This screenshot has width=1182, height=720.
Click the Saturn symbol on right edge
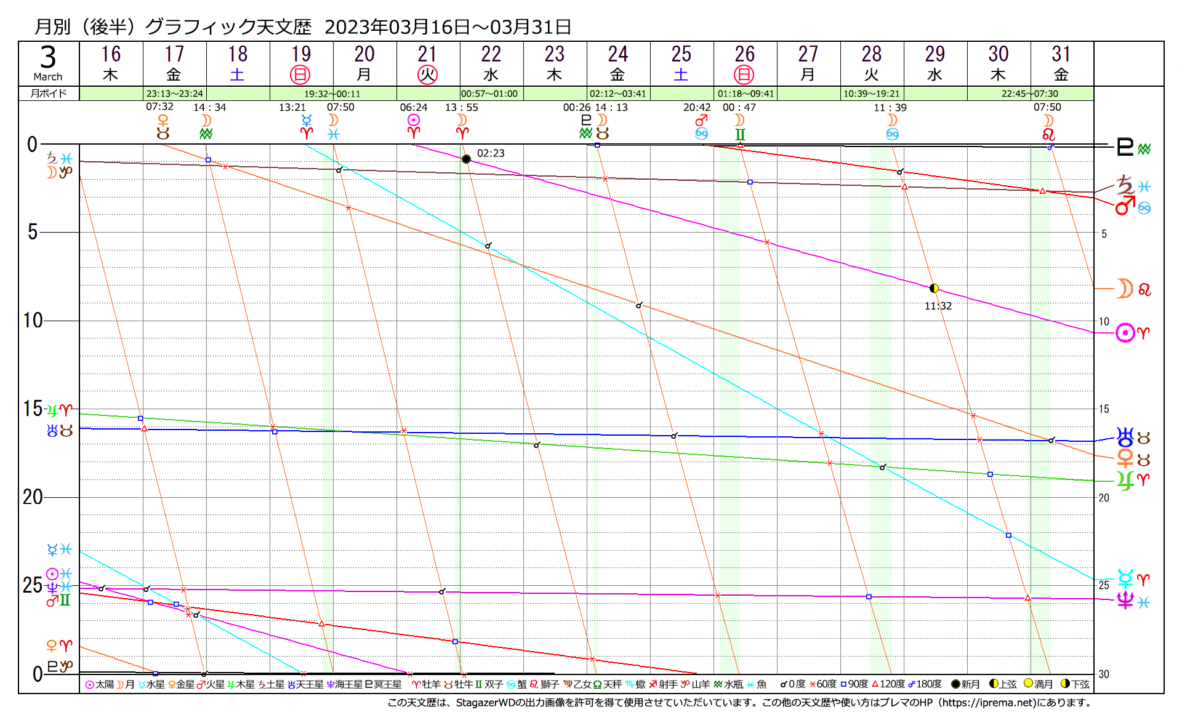(x=1125, y=185)
